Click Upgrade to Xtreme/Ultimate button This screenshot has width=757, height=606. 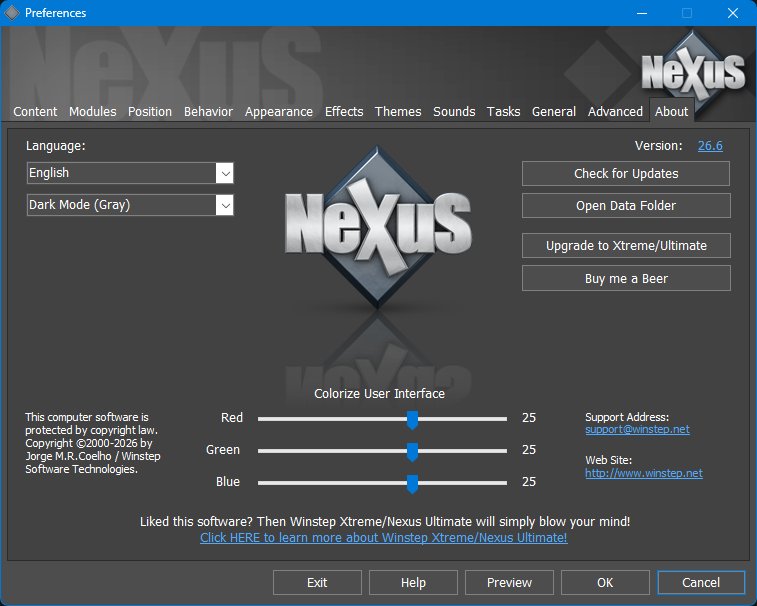(626, 246)
